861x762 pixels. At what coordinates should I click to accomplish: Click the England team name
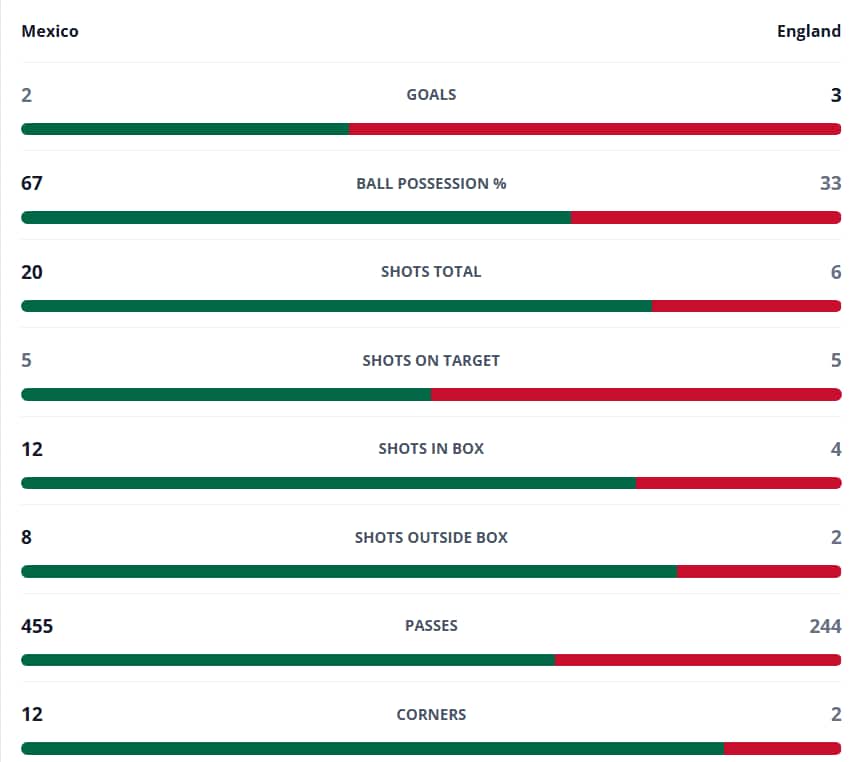[x=808, y=31]
